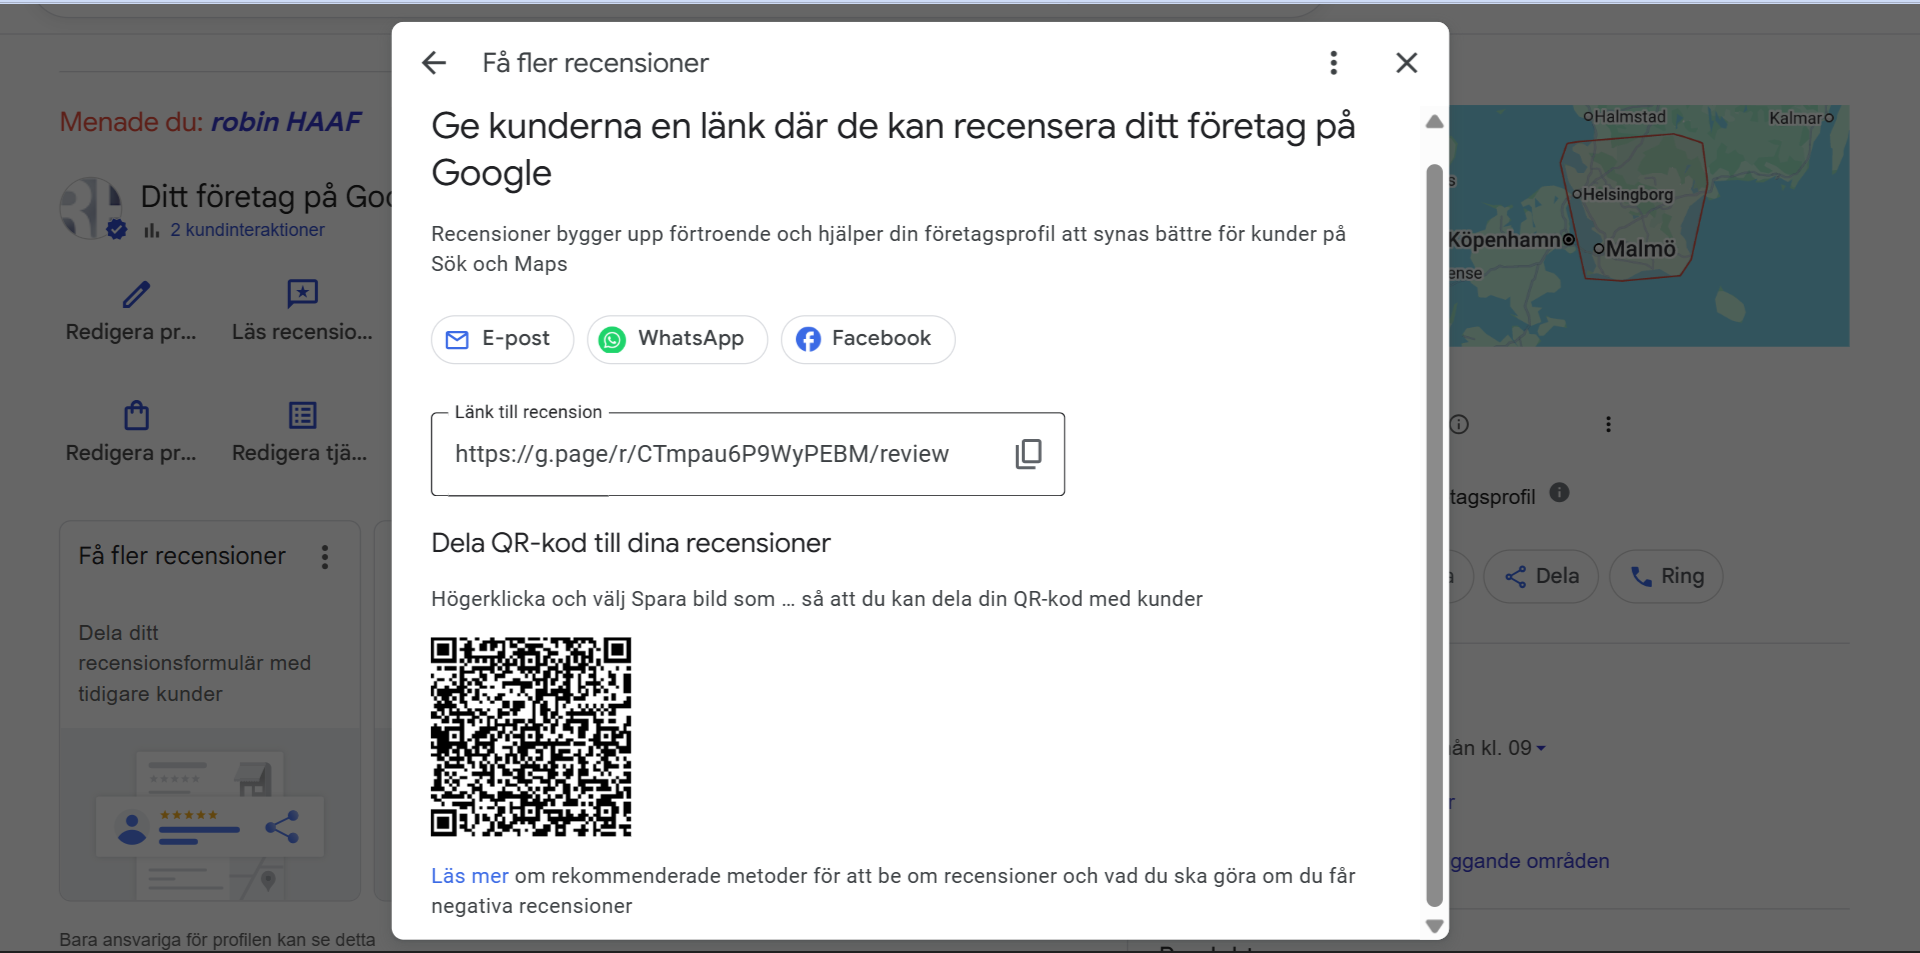Click the review share illustration in card

click(210, 825)
